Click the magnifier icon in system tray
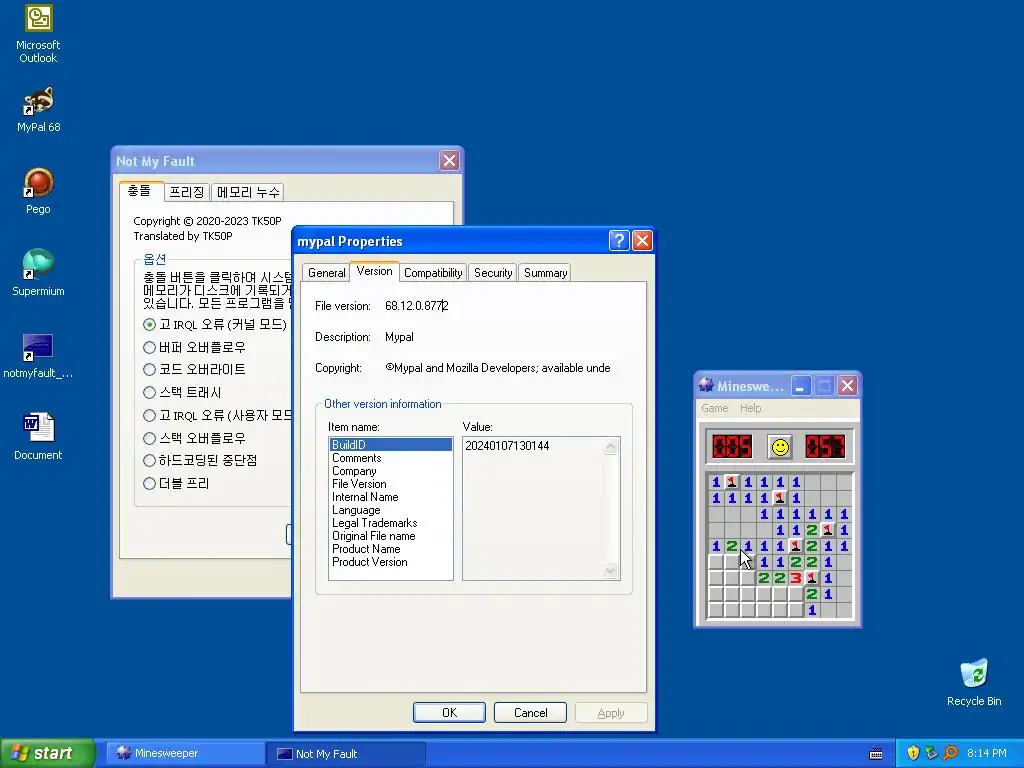The width and height of the screenshot is (1024, 768). click(x=951, y=753)
